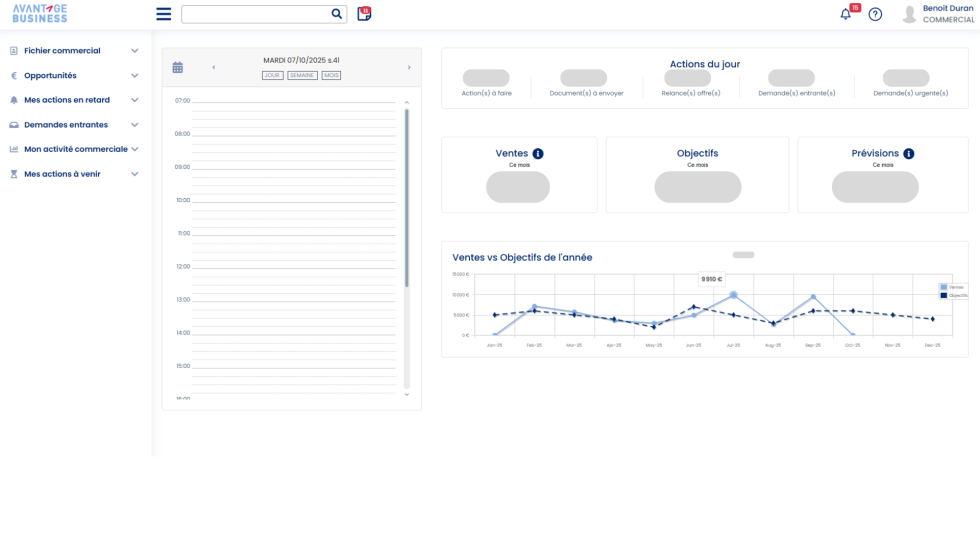Image resolution: width=980 pixels, height=551 pixels.
Task: Click the help question mark icon
Action: 875,14
